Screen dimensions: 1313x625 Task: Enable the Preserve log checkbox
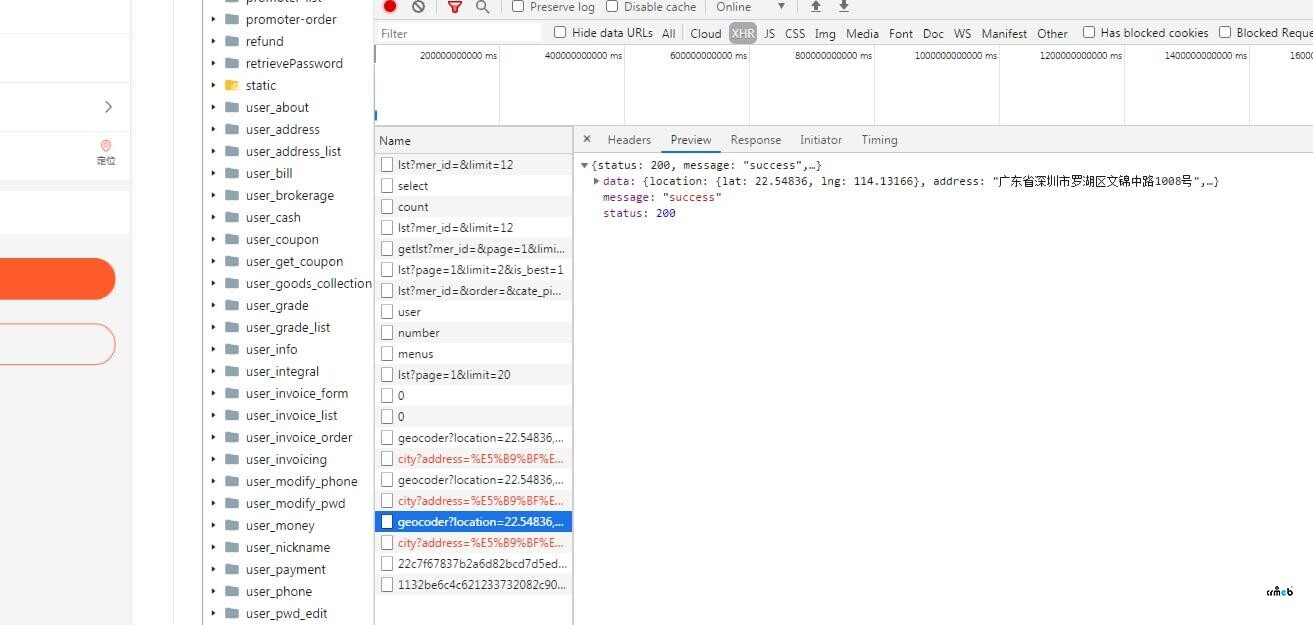[x=518, y=6]
